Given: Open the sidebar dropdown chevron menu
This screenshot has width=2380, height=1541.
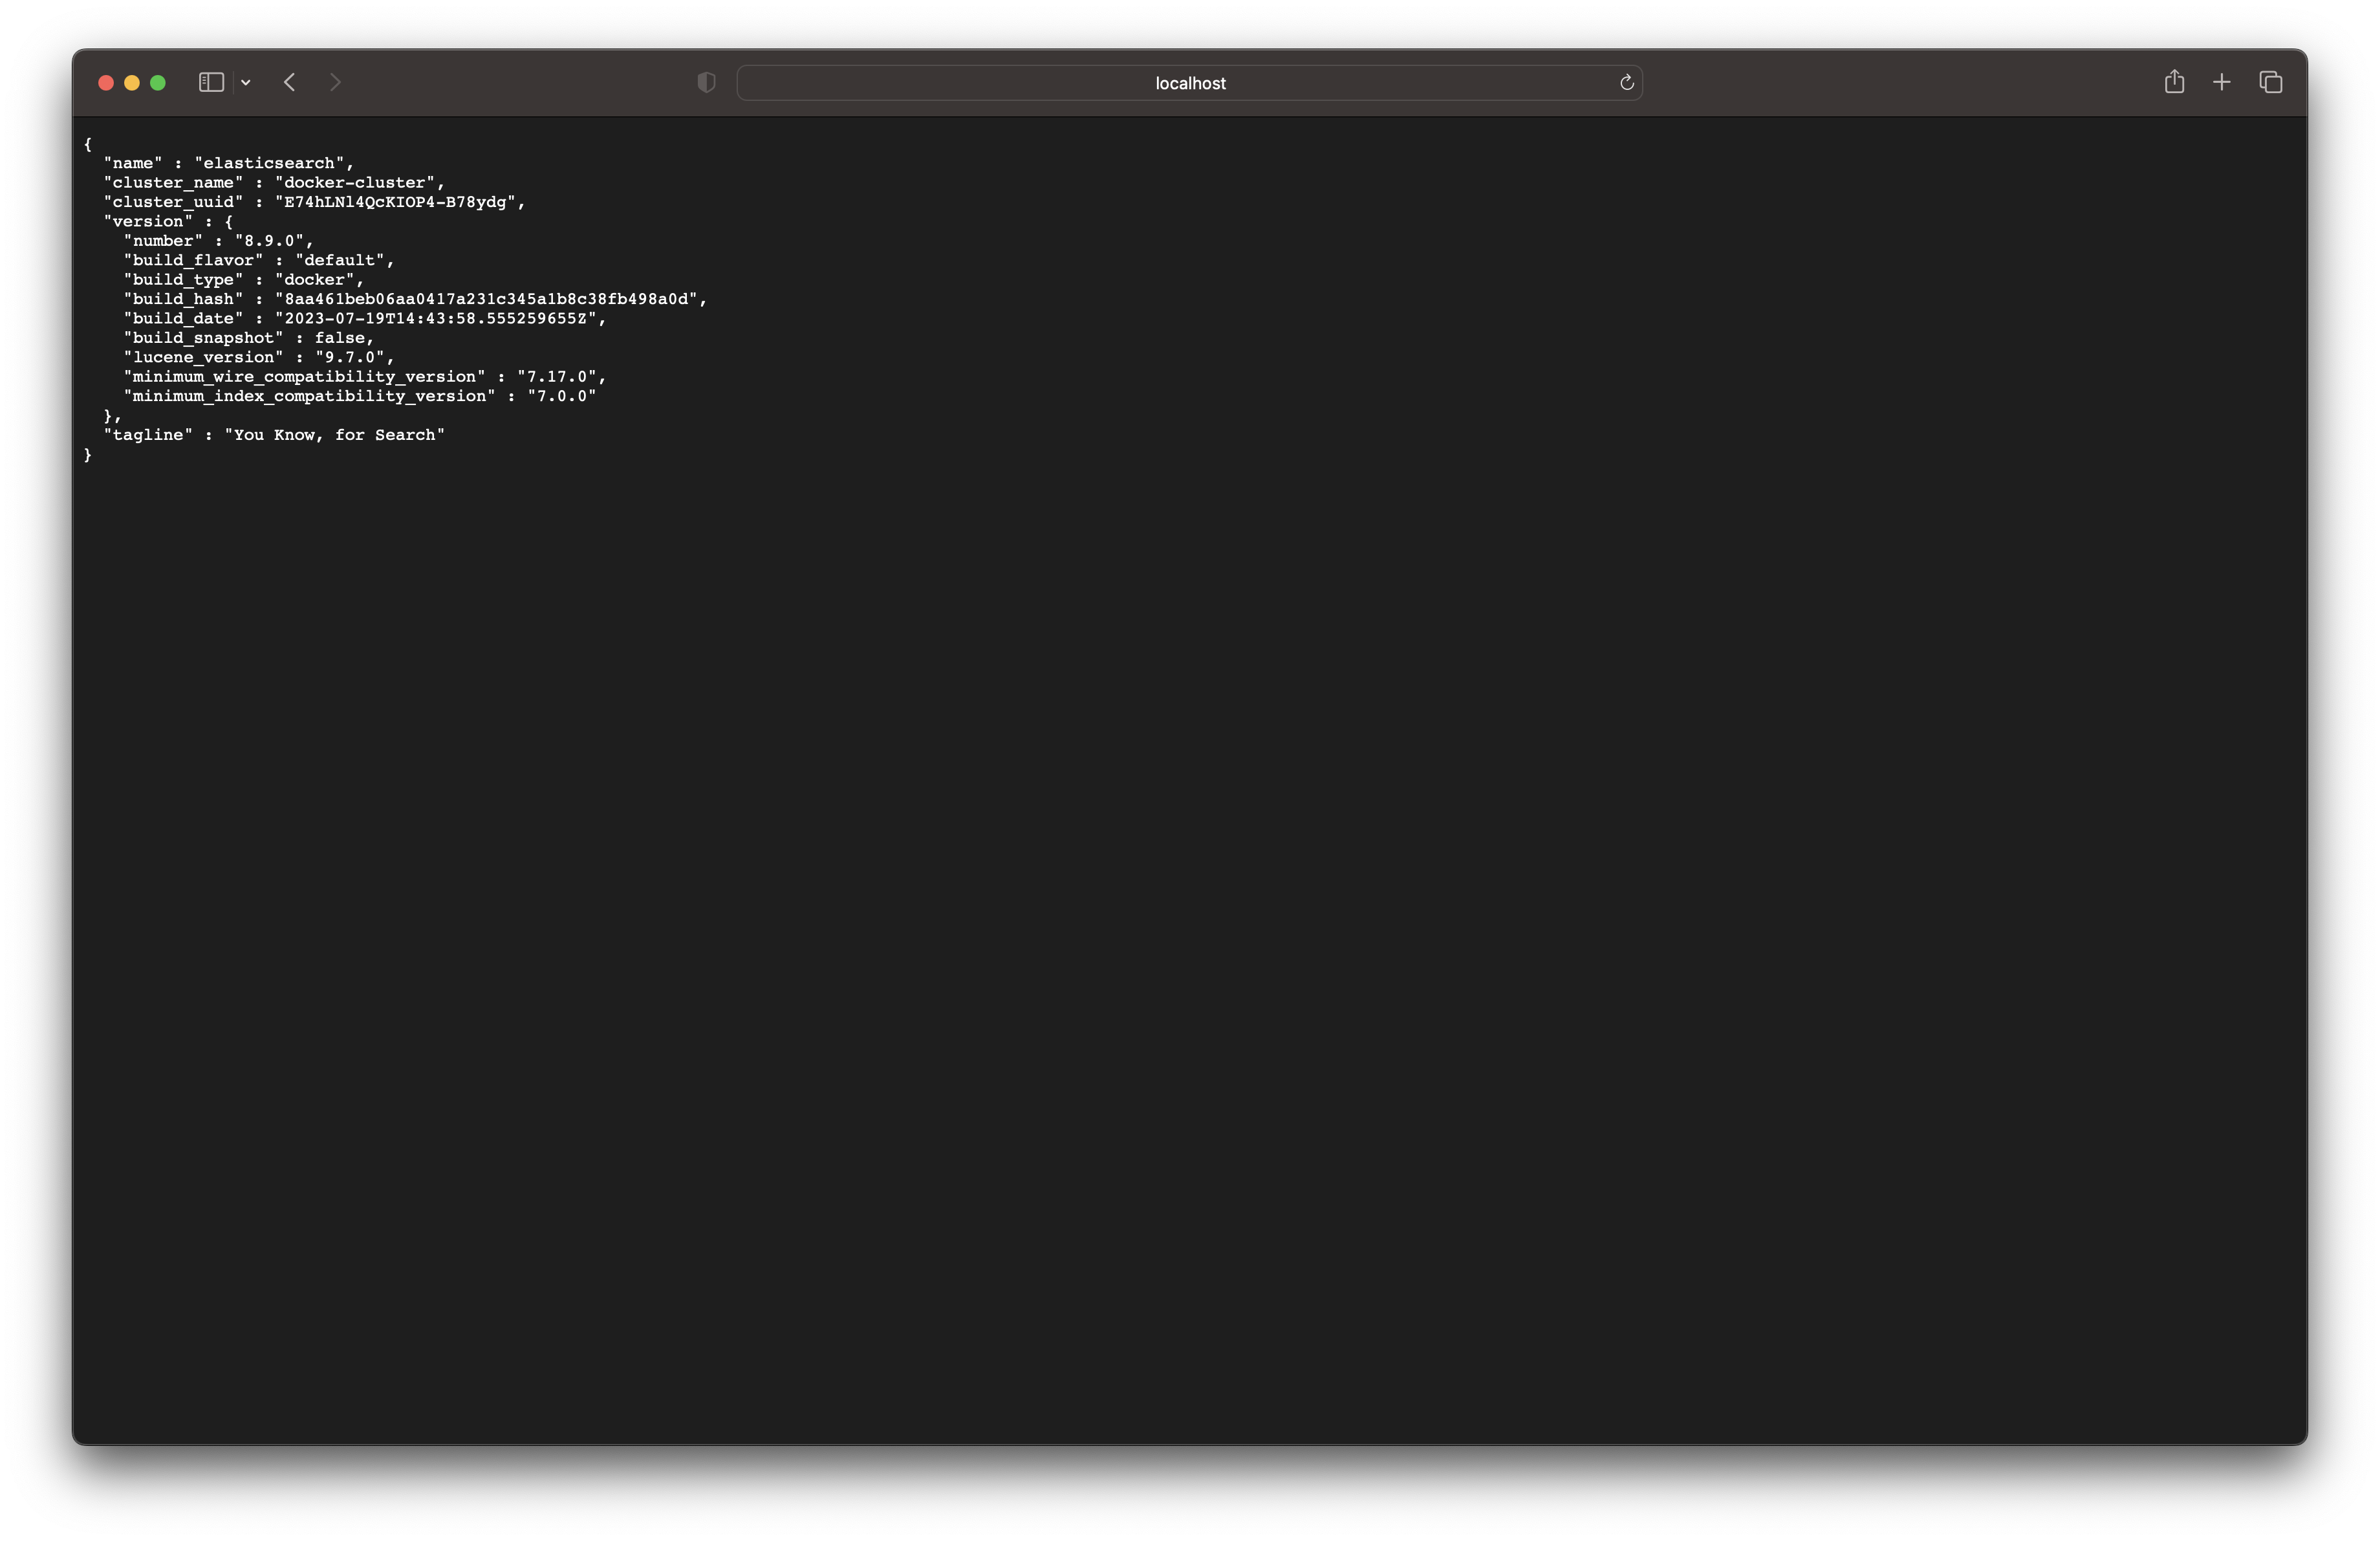Looking at the screenshot, I should [x=245, y=83].
